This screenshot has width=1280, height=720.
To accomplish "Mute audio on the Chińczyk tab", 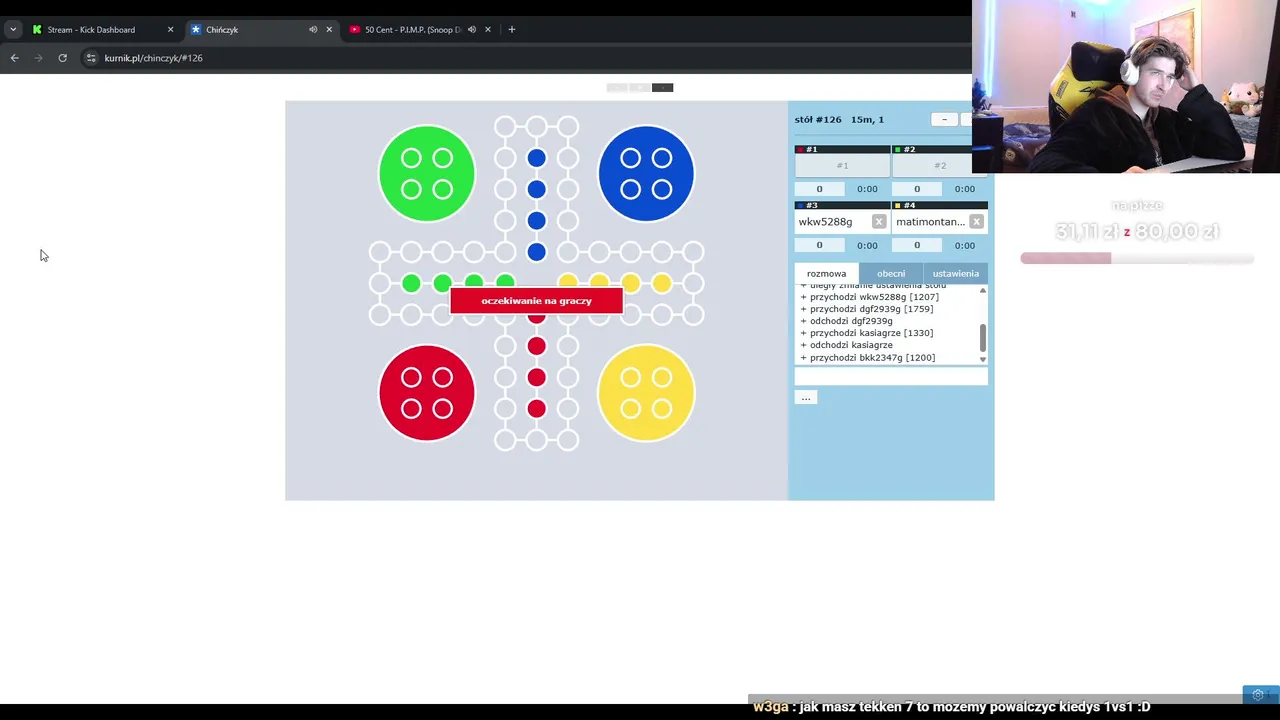I will coord(313,30).
